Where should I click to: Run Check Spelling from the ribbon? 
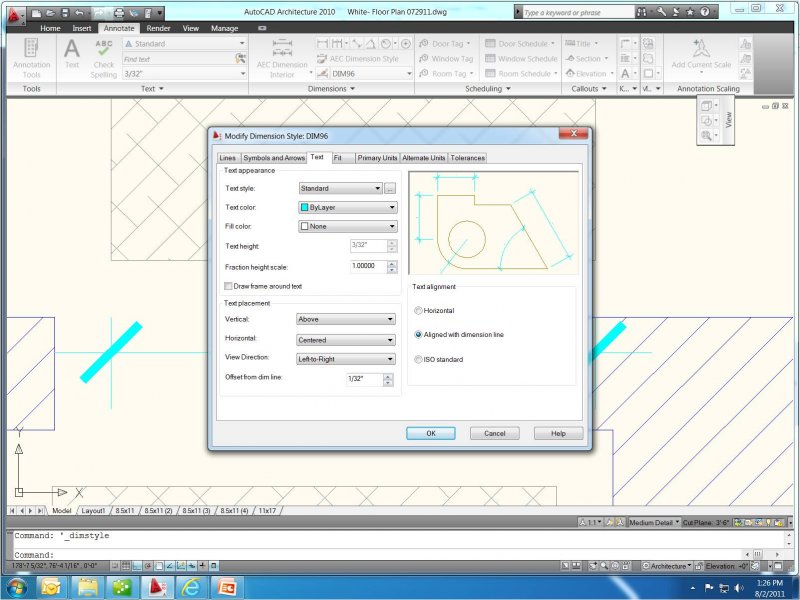pos(104,59)
